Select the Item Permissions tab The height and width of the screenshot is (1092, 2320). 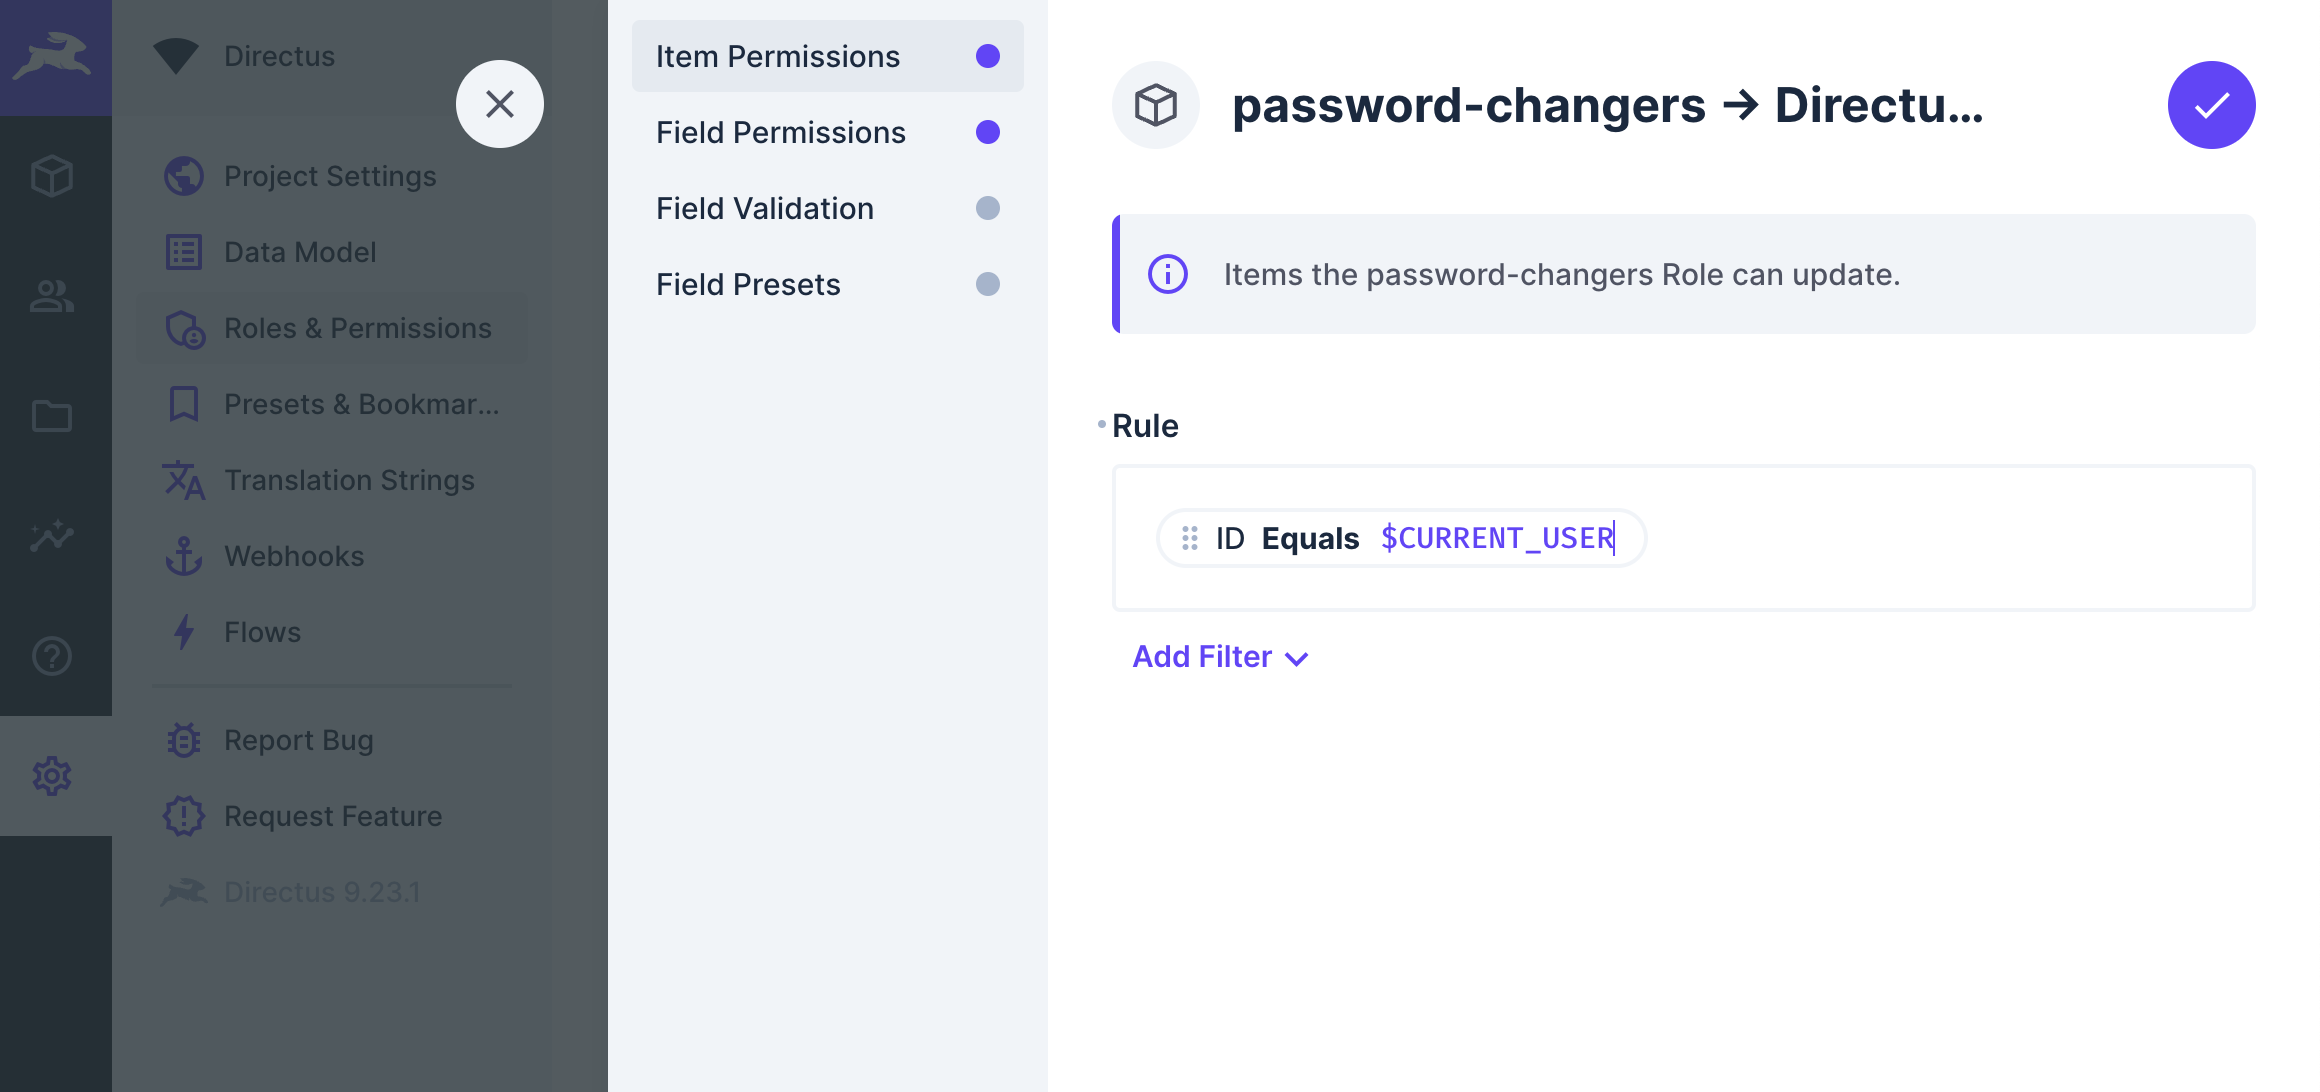(778, 56)
